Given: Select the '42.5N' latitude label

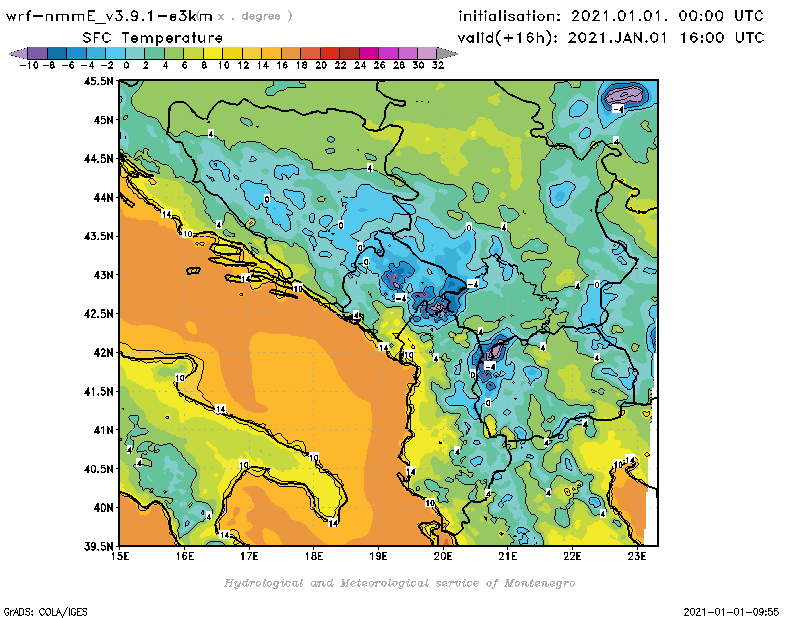Looking at the screenshot, I should pos(98,313).
